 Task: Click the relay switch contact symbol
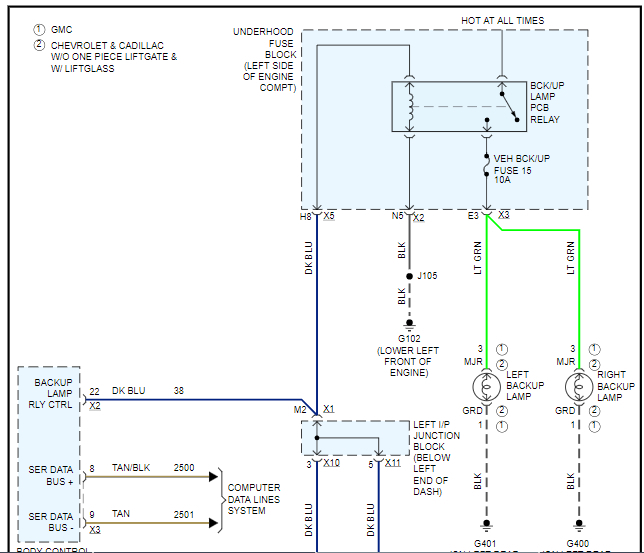(509, 107)
